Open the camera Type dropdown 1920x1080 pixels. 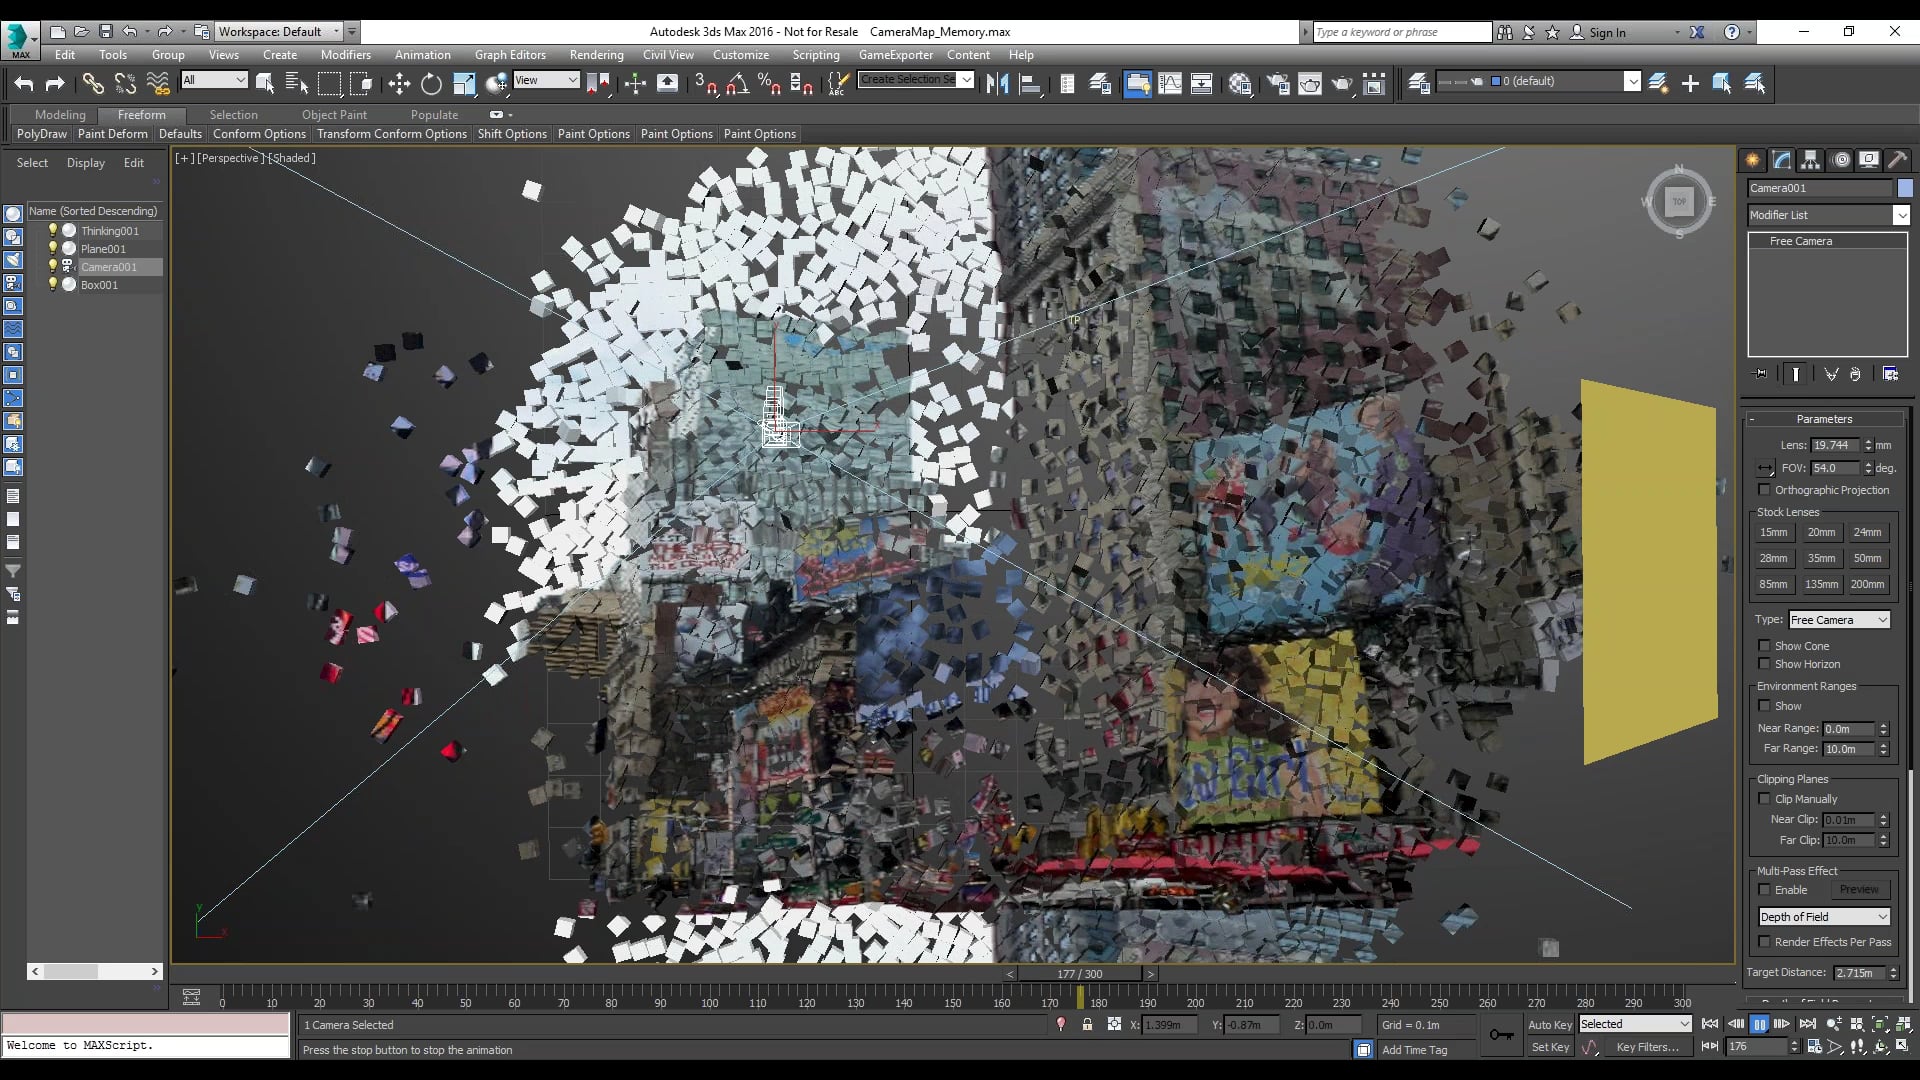[1839, 620]
